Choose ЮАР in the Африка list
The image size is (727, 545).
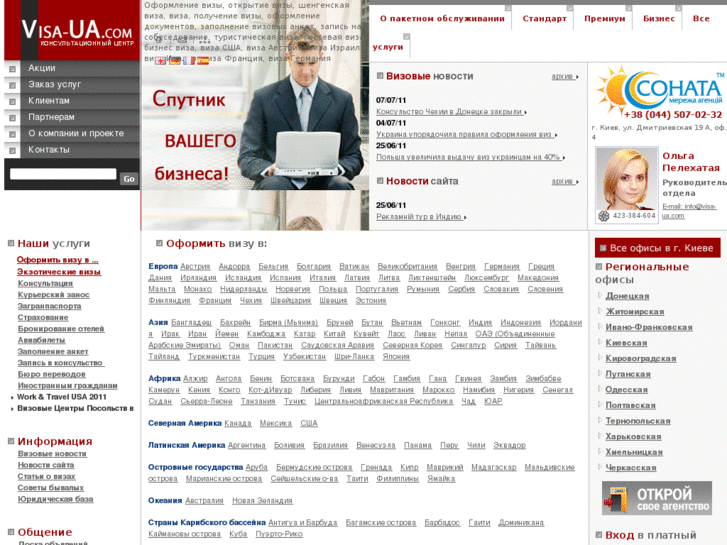493,402
